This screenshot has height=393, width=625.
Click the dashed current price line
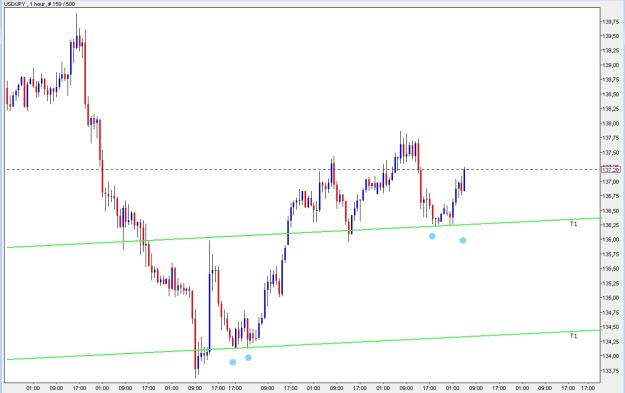(303, 170)
